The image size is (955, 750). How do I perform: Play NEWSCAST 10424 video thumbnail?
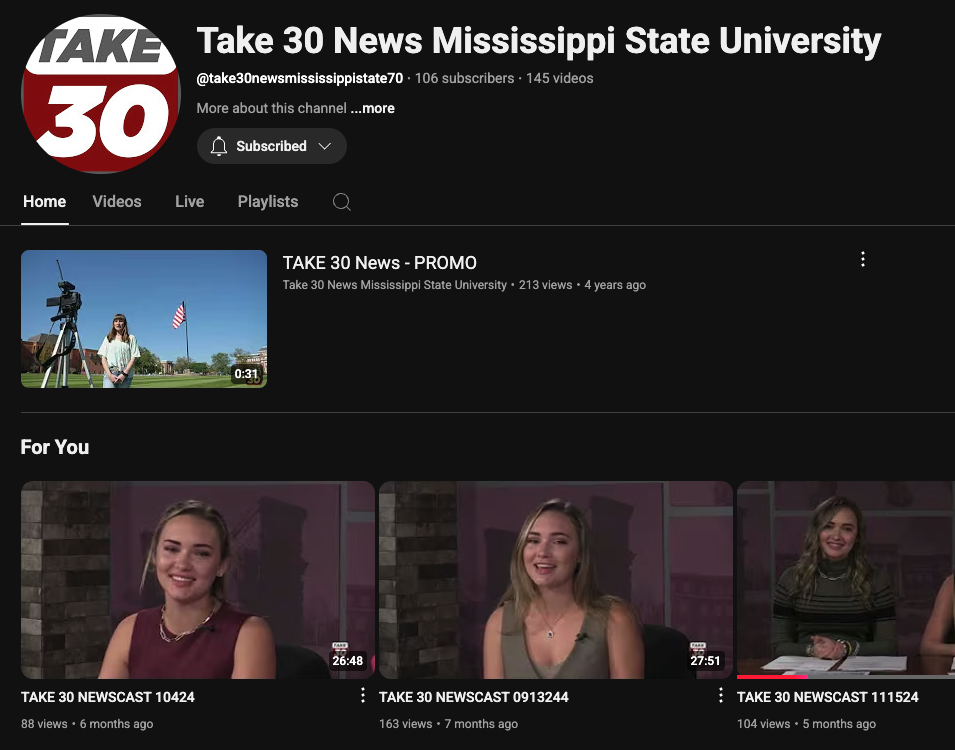click(x=198, y=580)
